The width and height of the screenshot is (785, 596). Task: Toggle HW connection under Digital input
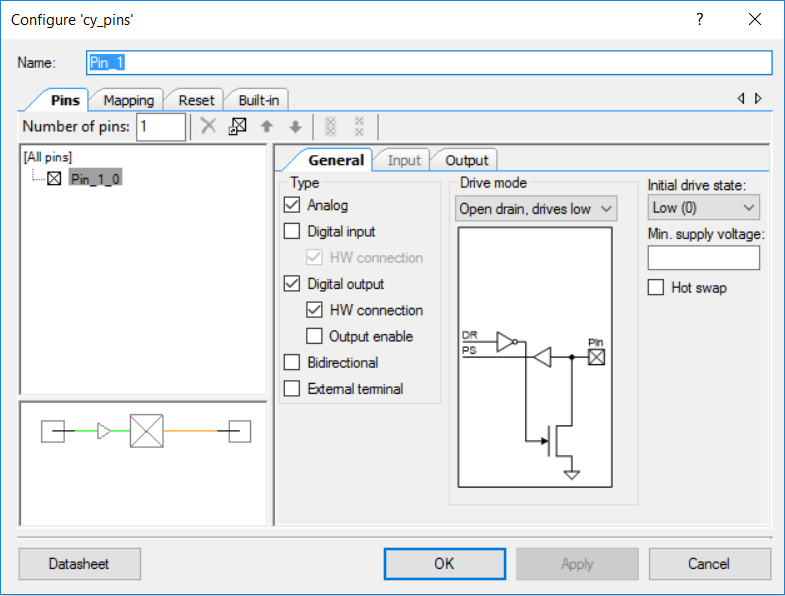pos(314,257)
